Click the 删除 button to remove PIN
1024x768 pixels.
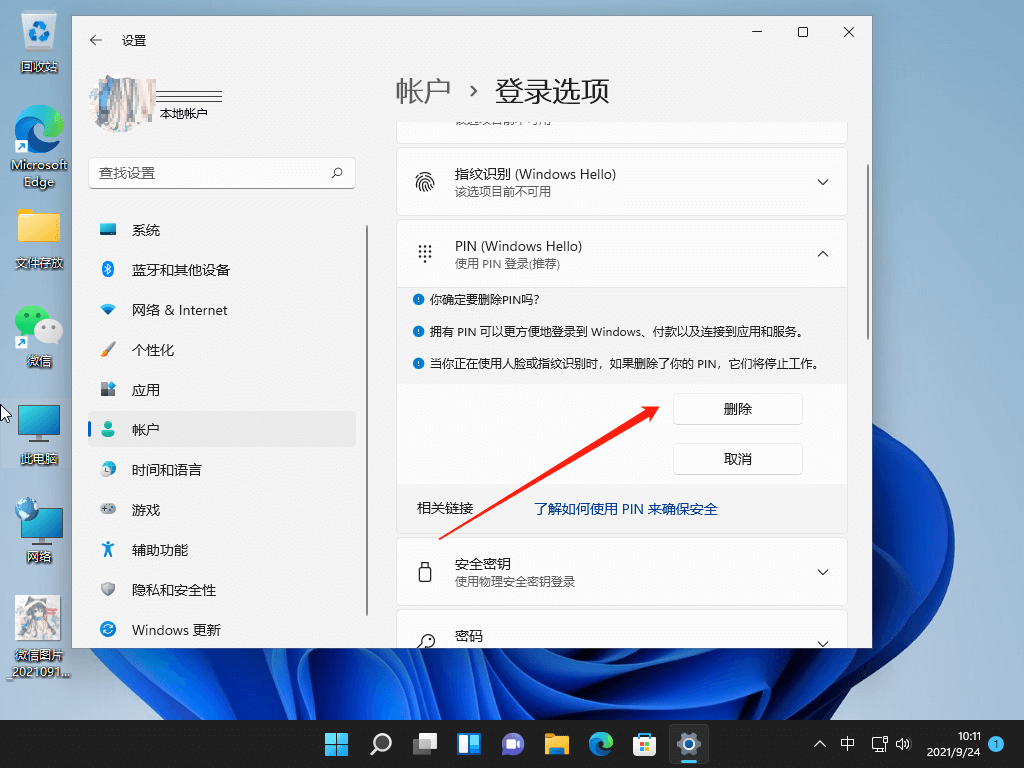point(737,408)
